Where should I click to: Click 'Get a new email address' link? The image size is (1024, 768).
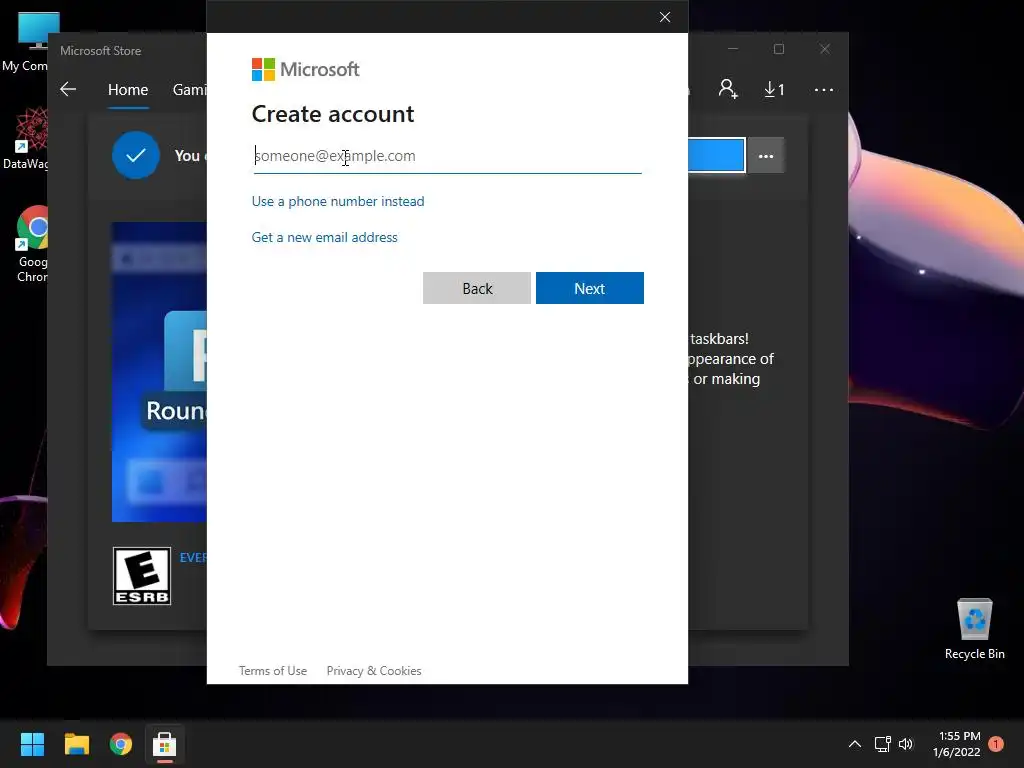coord(325,237)
